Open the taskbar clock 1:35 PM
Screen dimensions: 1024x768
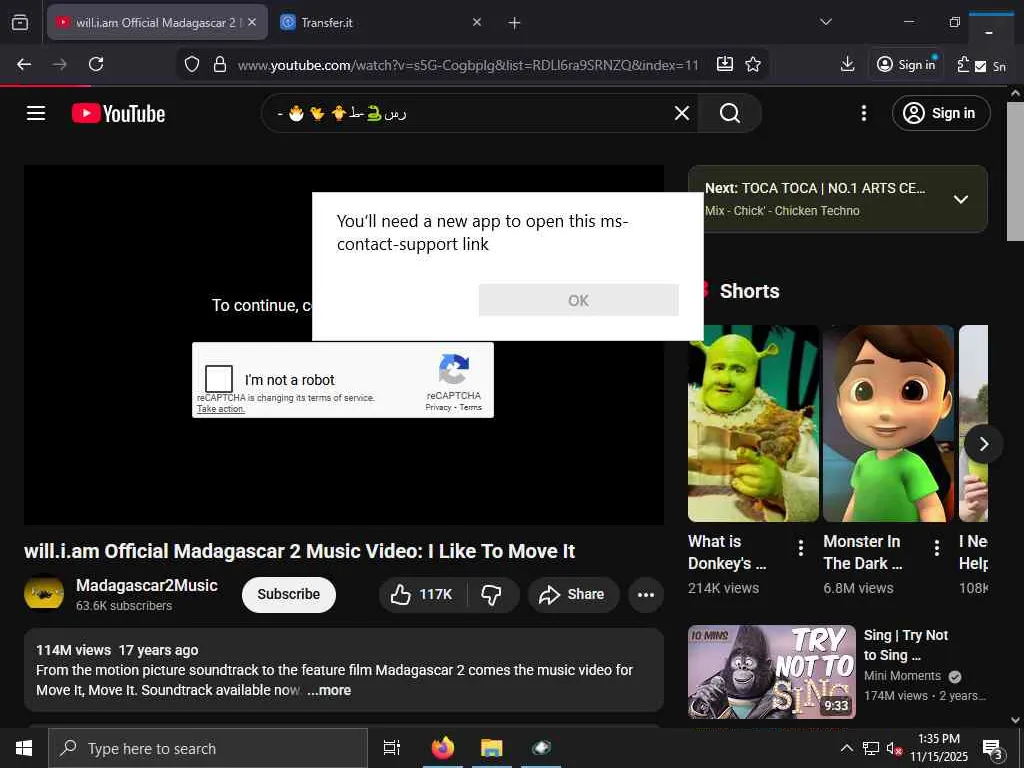[938, 748]
